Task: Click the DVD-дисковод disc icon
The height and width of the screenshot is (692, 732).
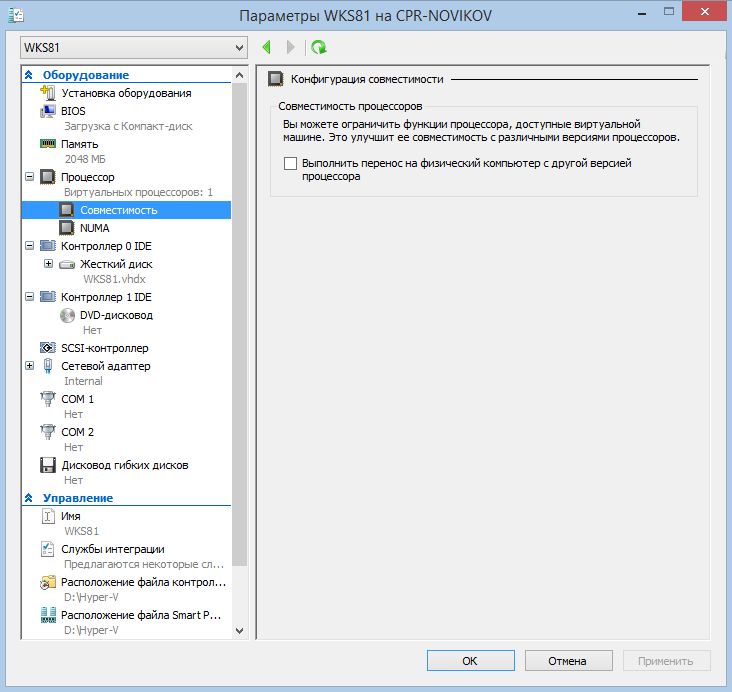Action: pyautogui.click(x=67, y=315)
